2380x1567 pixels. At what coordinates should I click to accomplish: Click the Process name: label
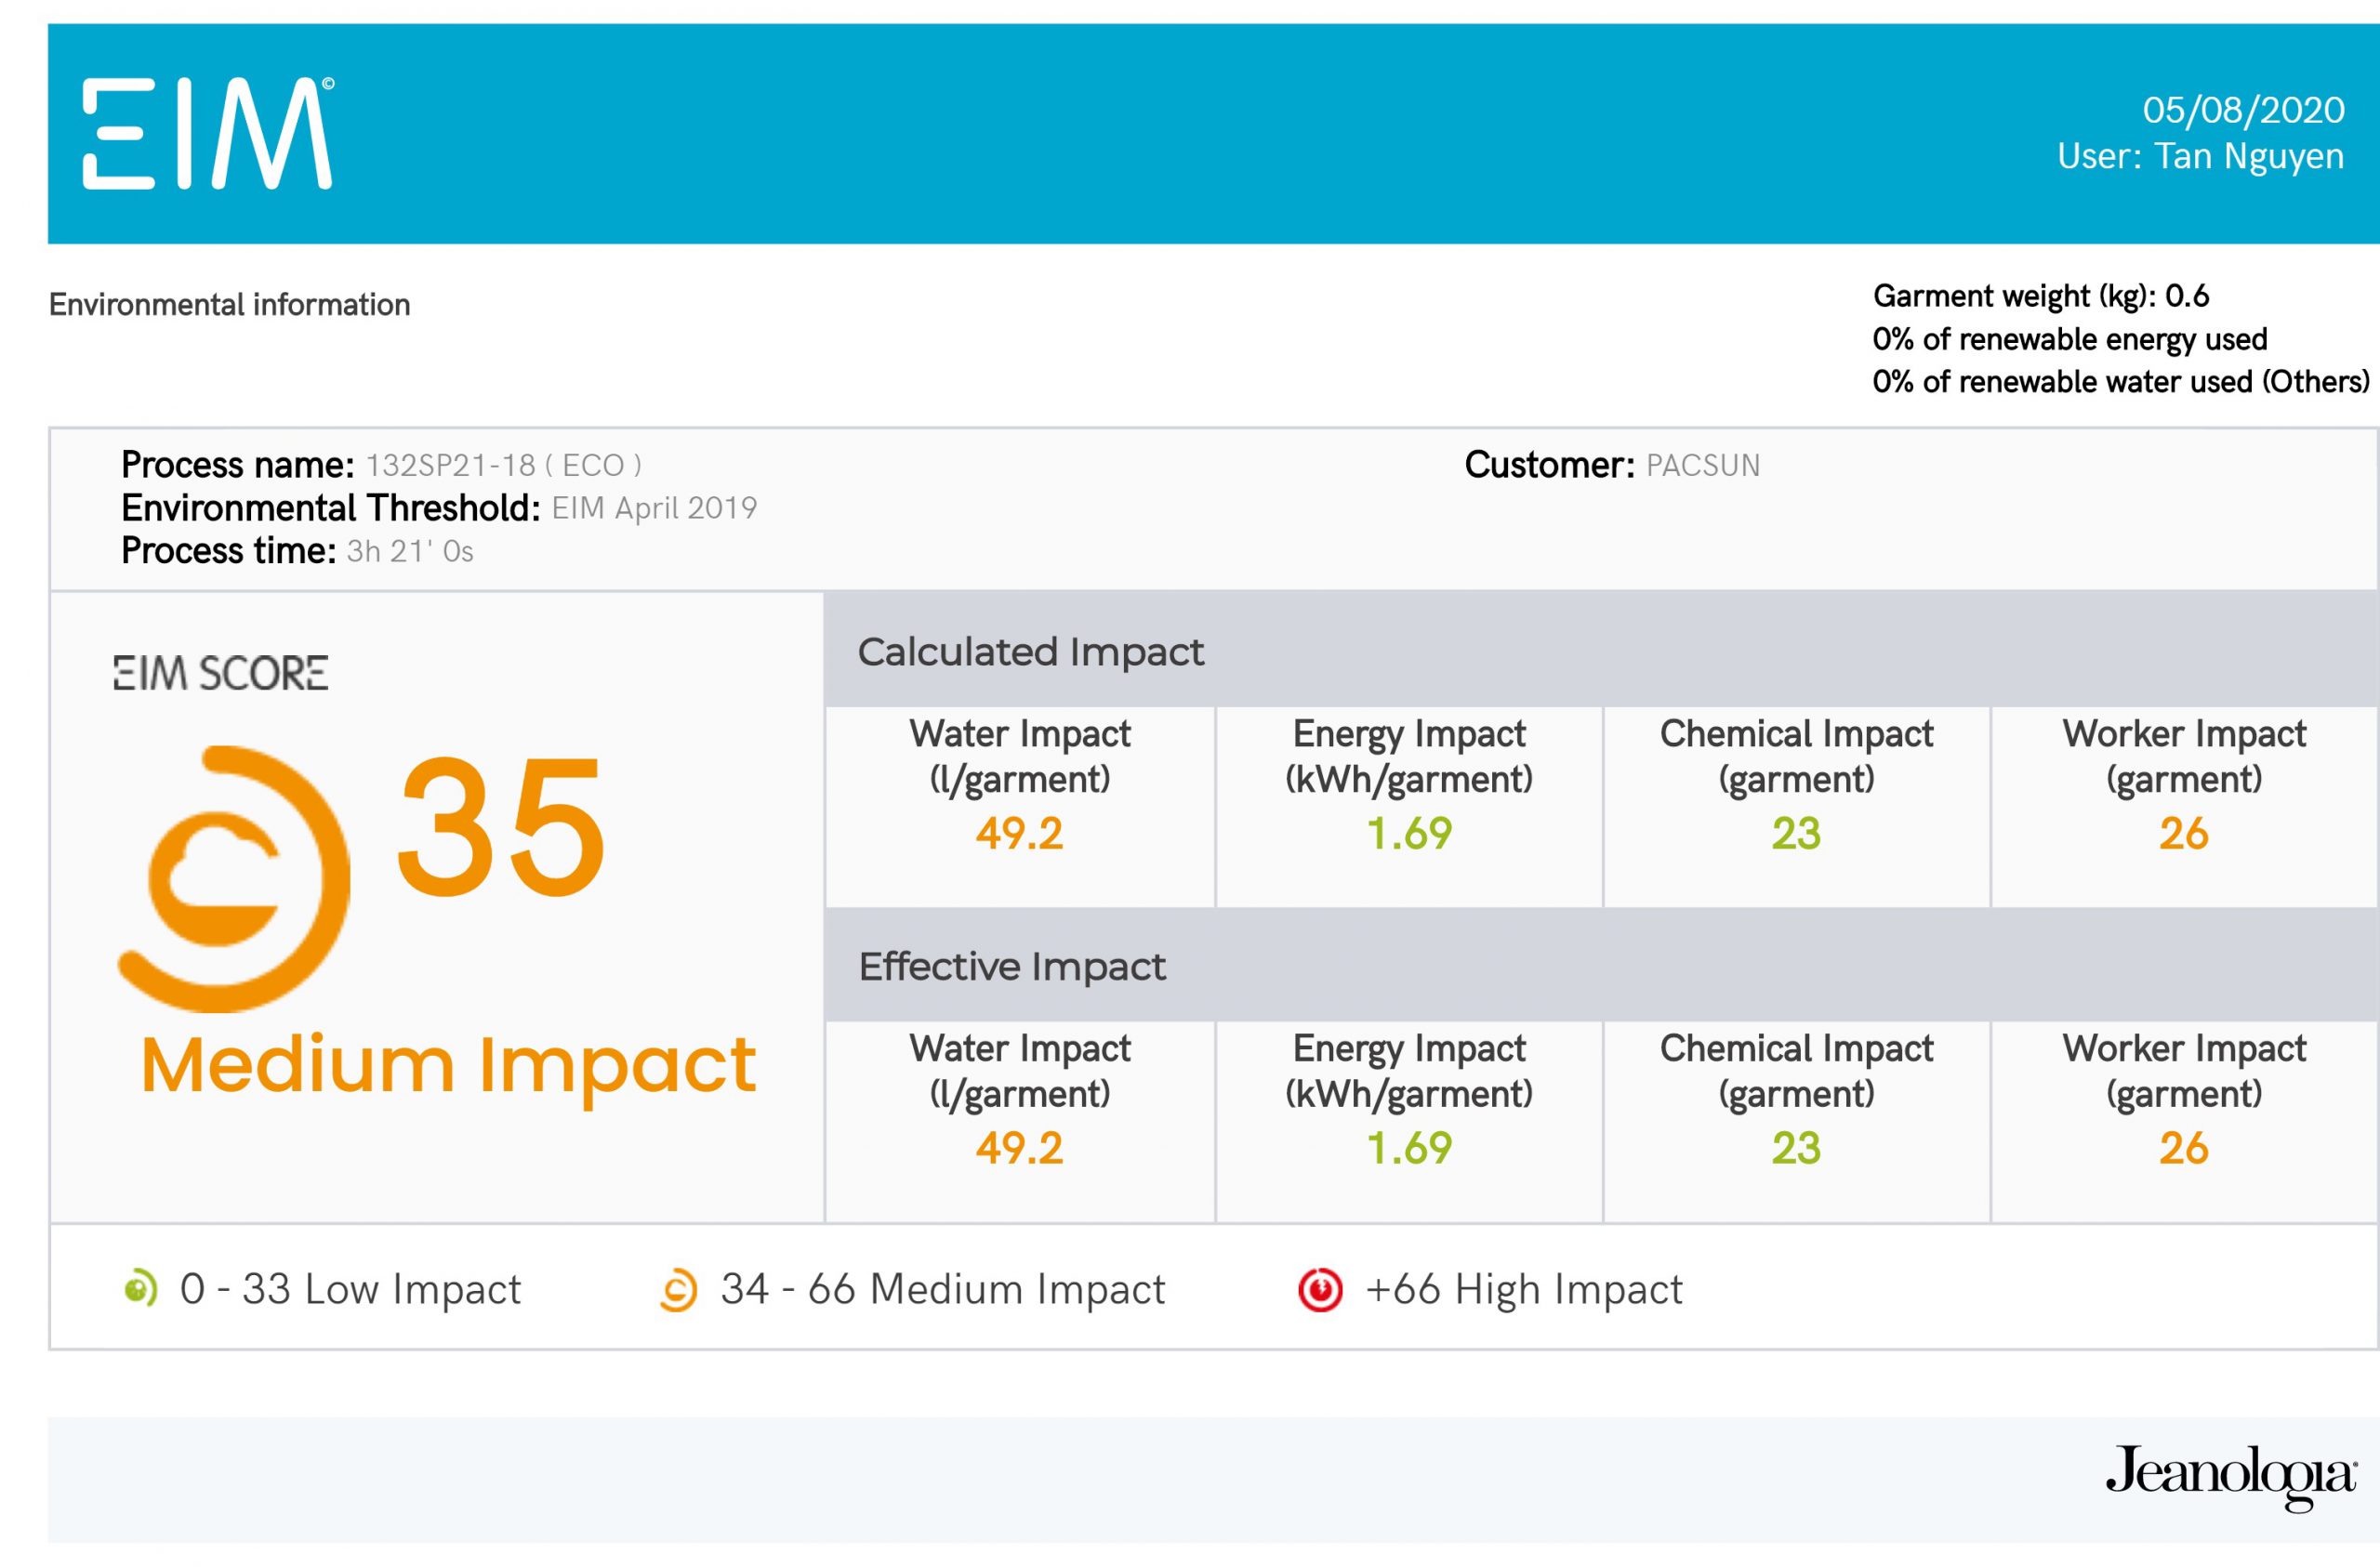(238, 466)
